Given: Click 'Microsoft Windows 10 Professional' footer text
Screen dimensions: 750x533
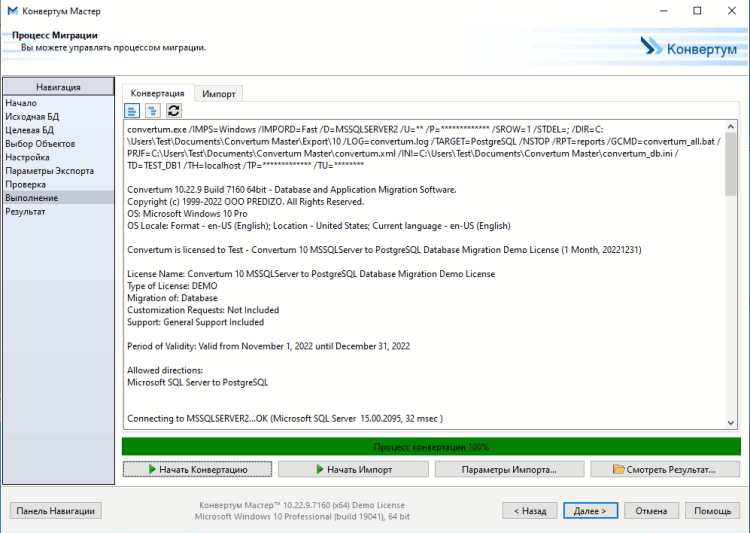Looking at the screenshot, I should (x=302, y=517).
